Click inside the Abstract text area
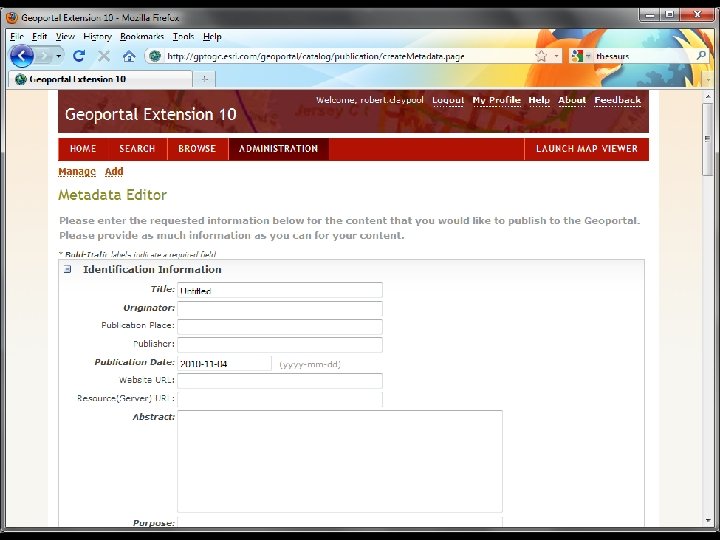Image resolution: width=720 pixels, height=540 pixels. click(x=340, y=461)
